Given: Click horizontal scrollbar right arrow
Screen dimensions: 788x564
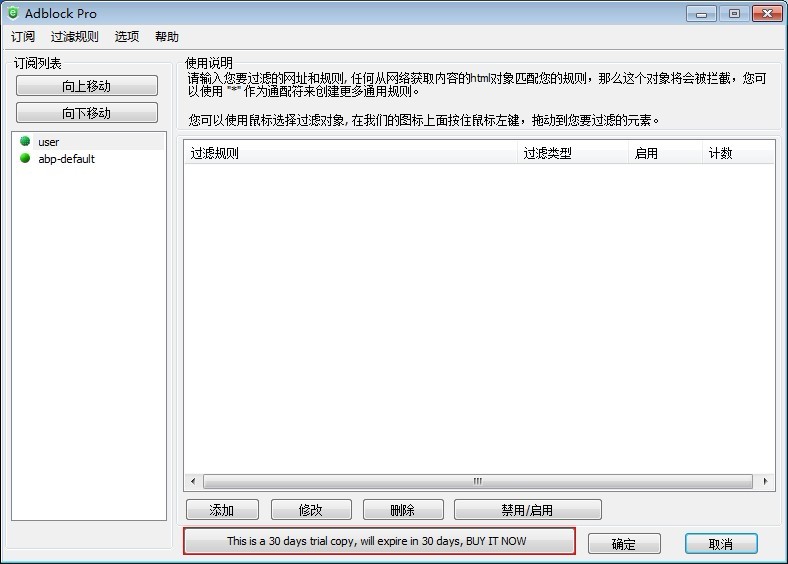Looking at the screenshot, I should pyautogui.click(x=766, y=481).
